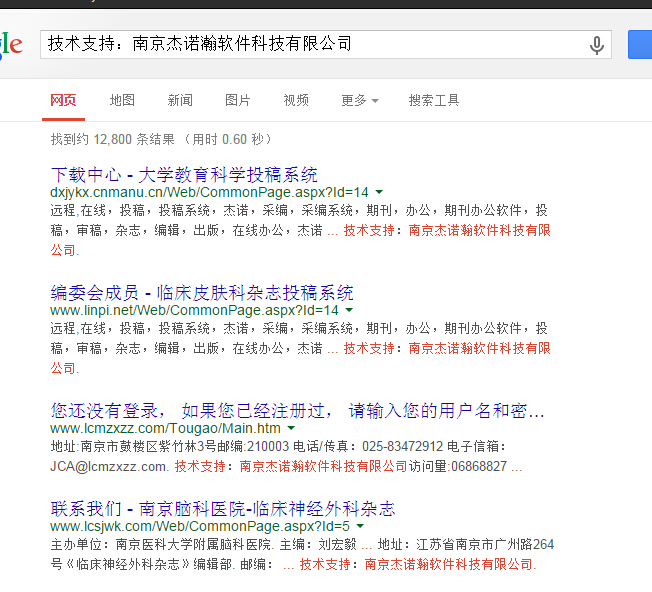This screenshot has width=652, height=592.
Task: Open result 下载中心 - 大学教育科学投稿系统
Action: (x=184, y=175)
